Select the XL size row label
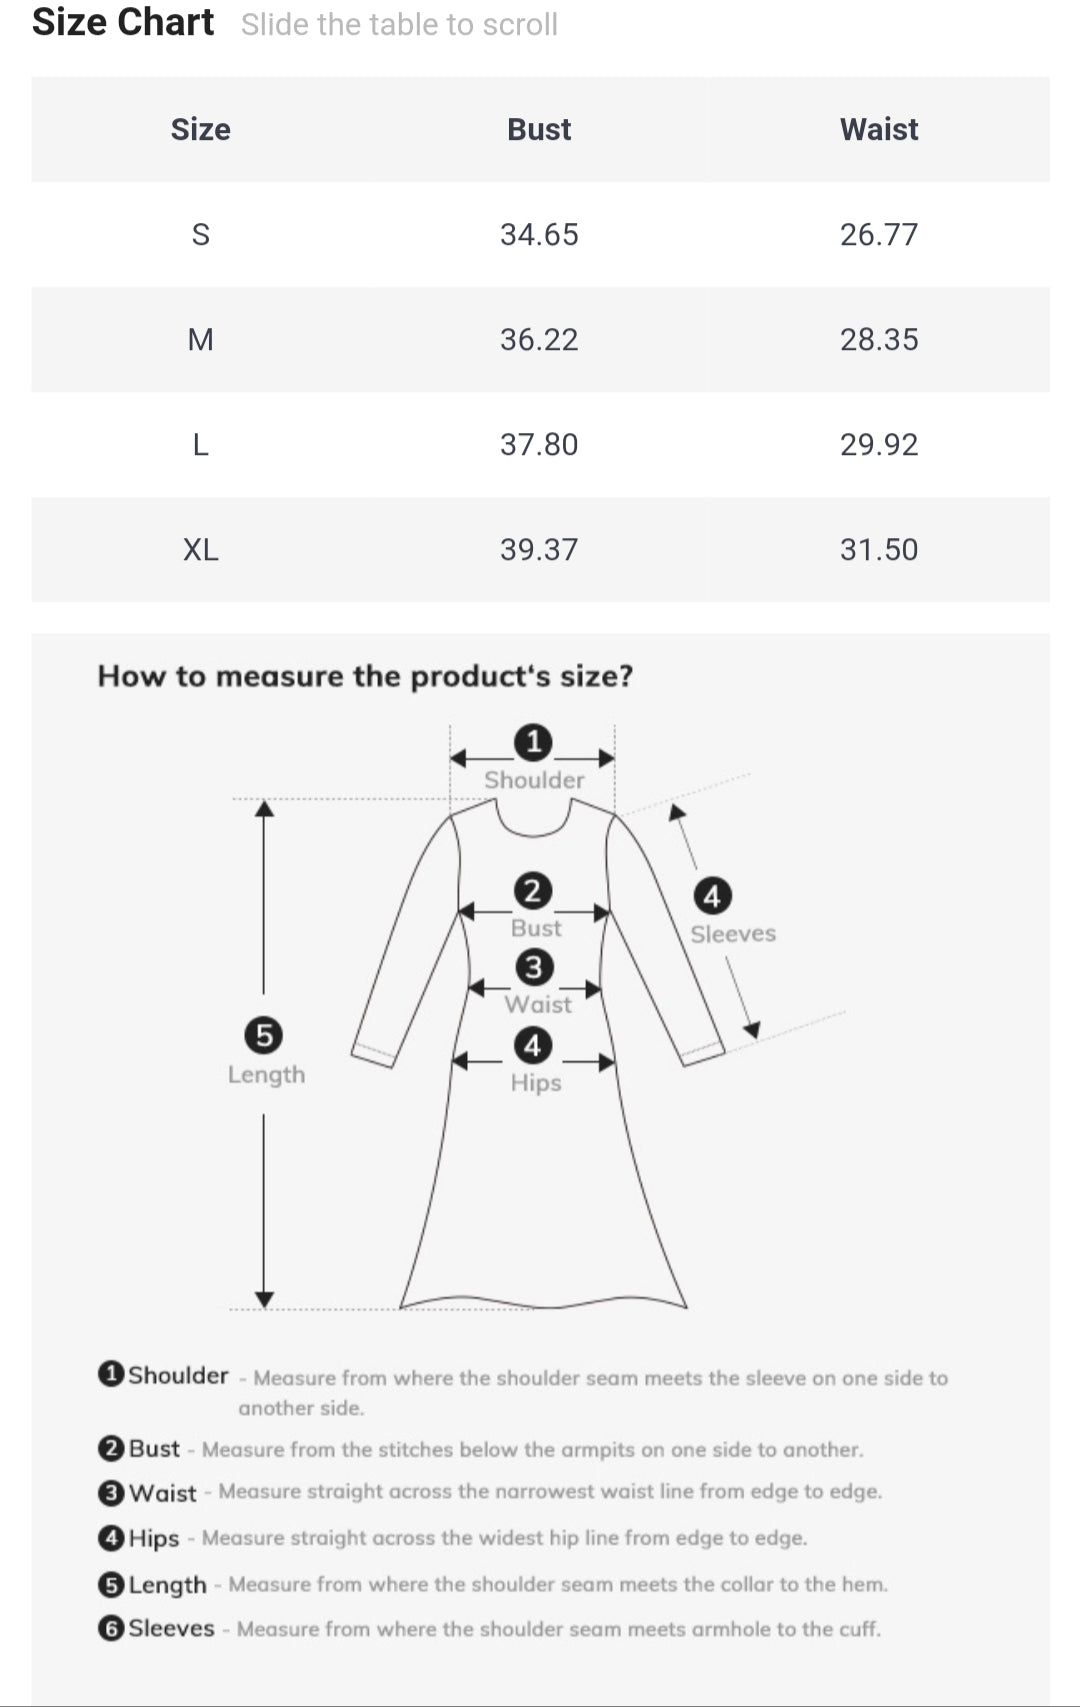This screenshot has width=1080, height=1707. (x=200, y=550)
